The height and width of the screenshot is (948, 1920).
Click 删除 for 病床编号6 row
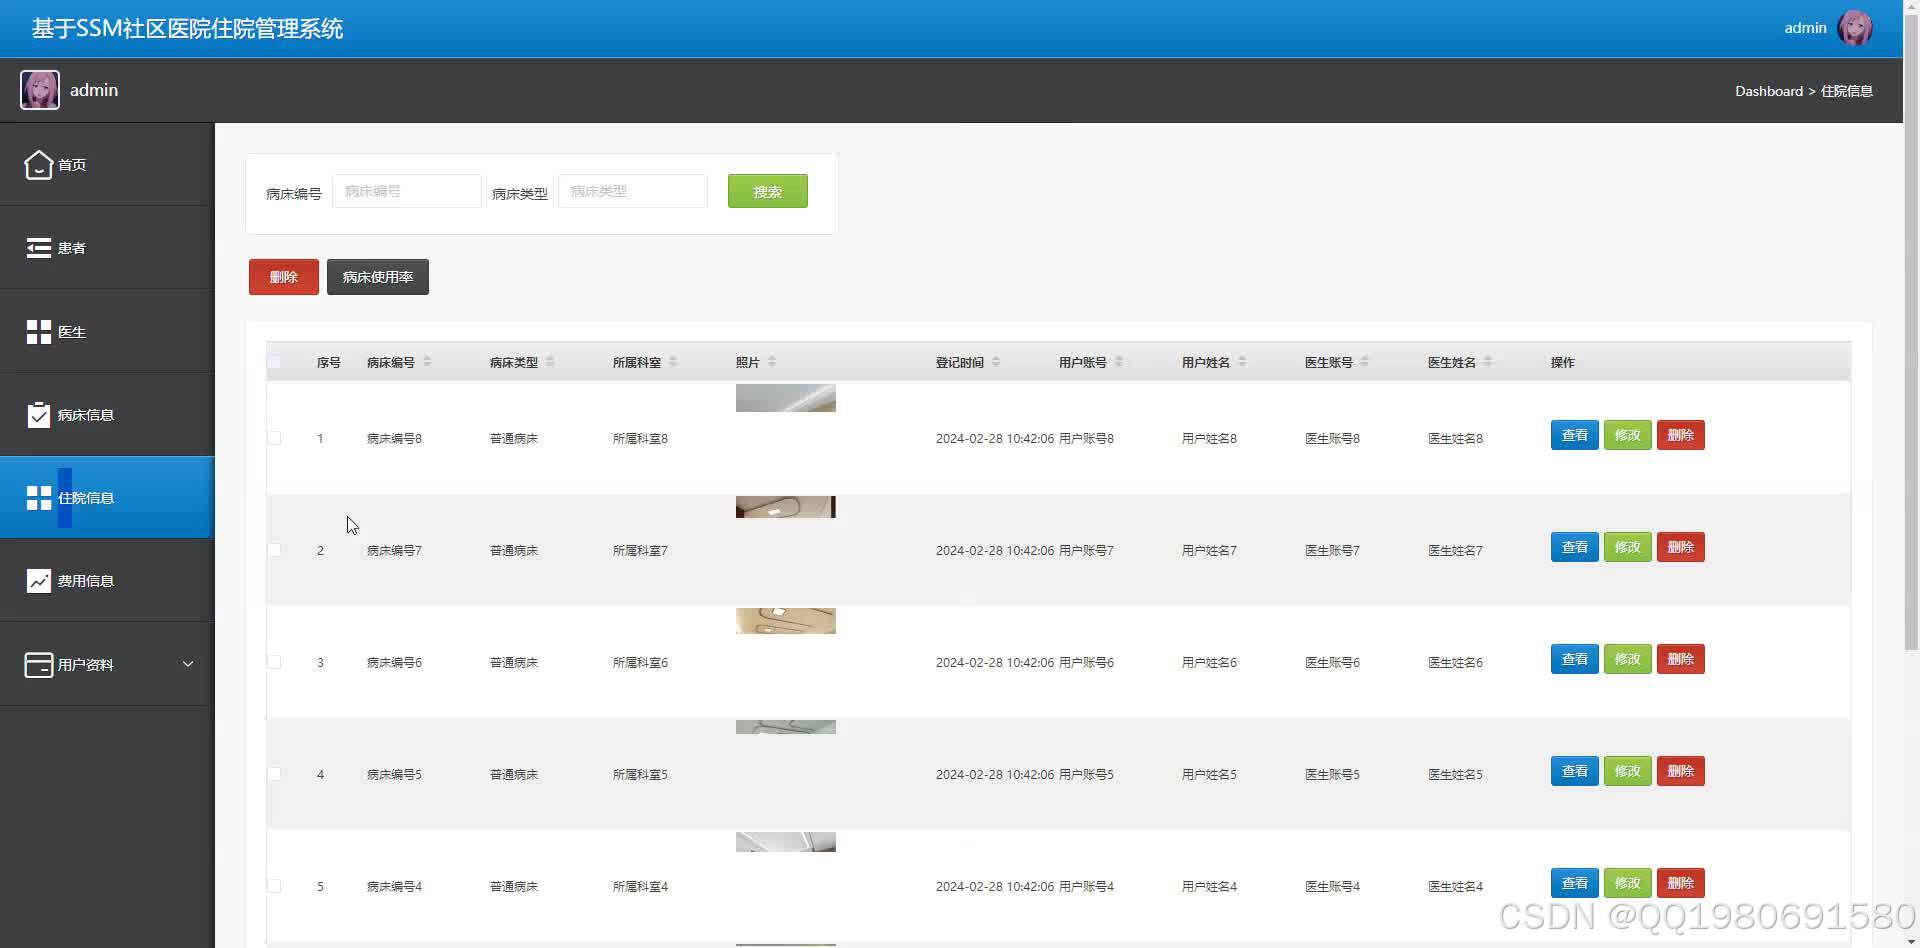pyautogui.click(x=1680, y=659)
